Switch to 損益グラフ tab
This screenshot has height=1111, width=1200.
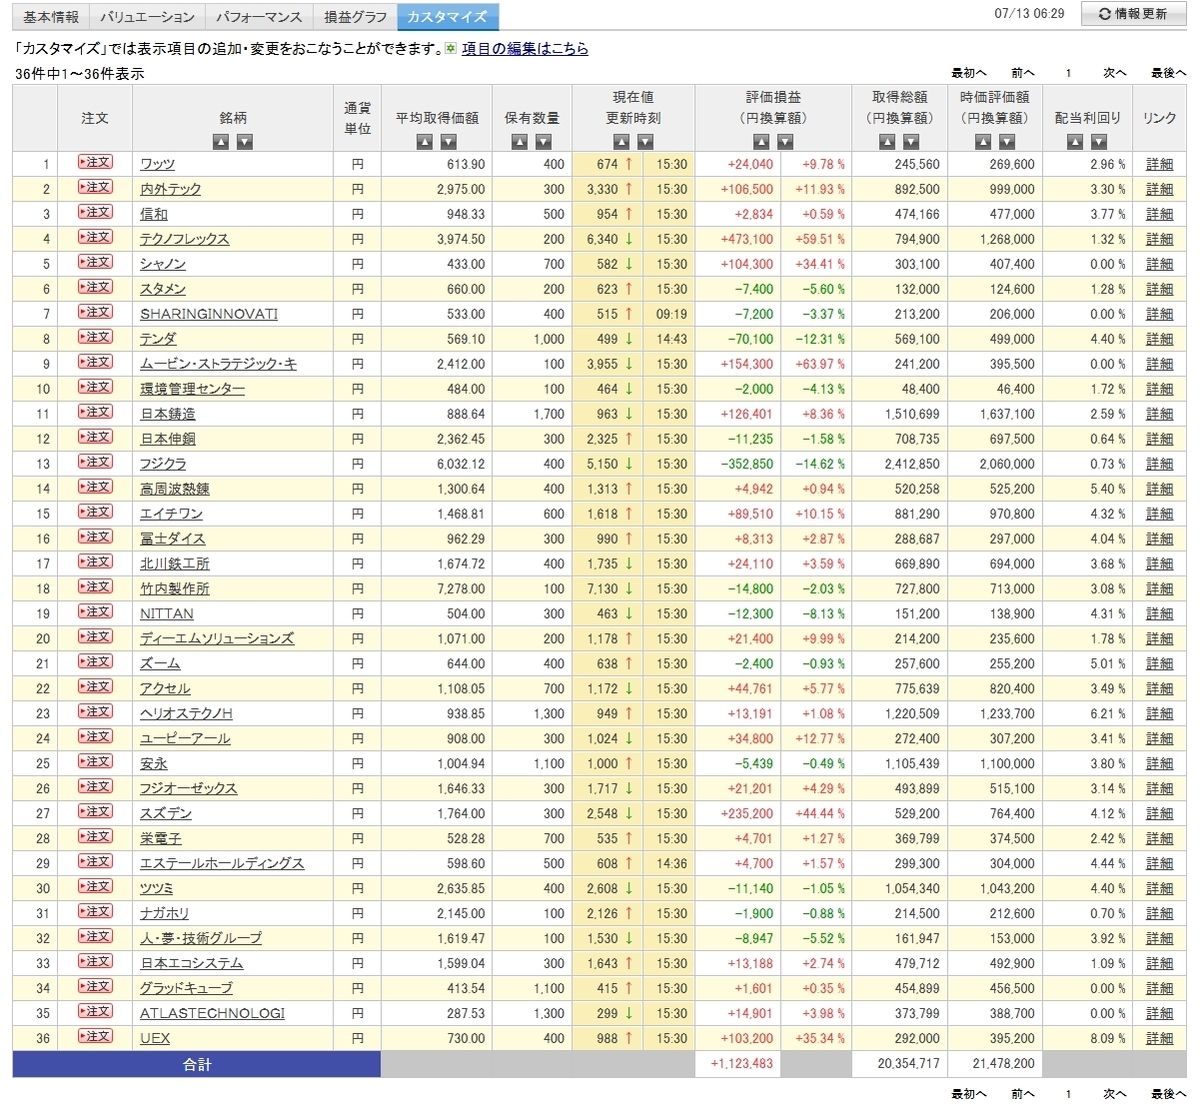355,17
